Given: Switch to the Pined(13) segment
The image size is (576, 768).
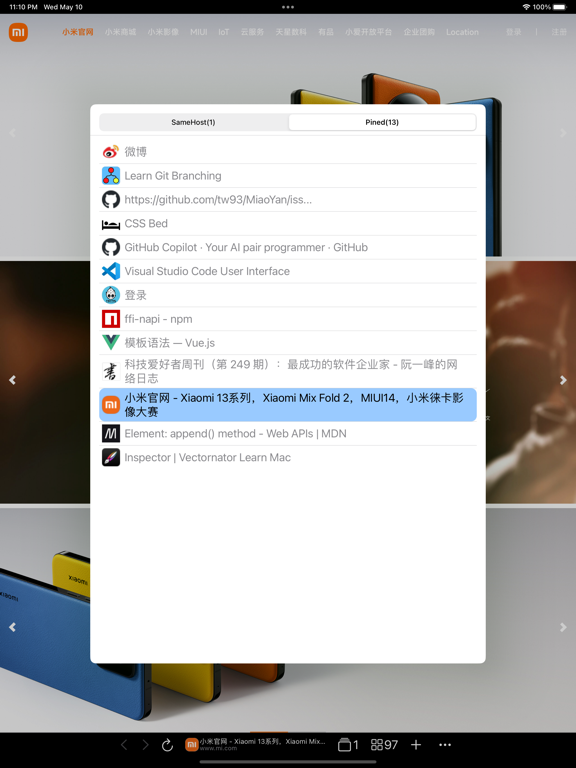Looking at the screenshot, I should (x=382, y=122).
